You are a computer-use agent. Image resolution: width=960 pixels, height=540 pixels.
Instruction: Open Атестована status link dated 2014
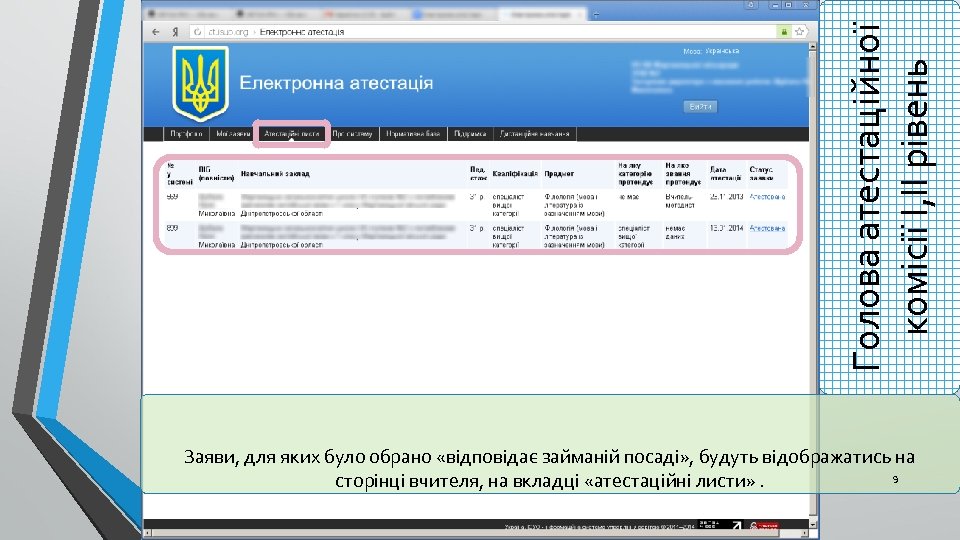point(767,228)
